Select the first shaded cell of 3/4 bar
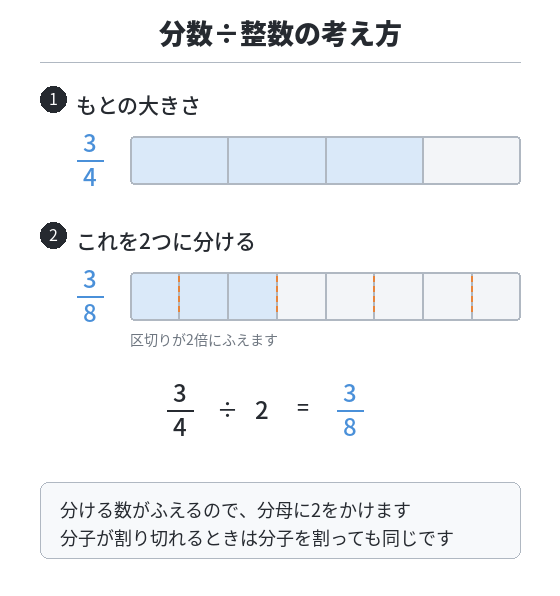This screenshot has width=560, height=596. click(x=179, y=160)
